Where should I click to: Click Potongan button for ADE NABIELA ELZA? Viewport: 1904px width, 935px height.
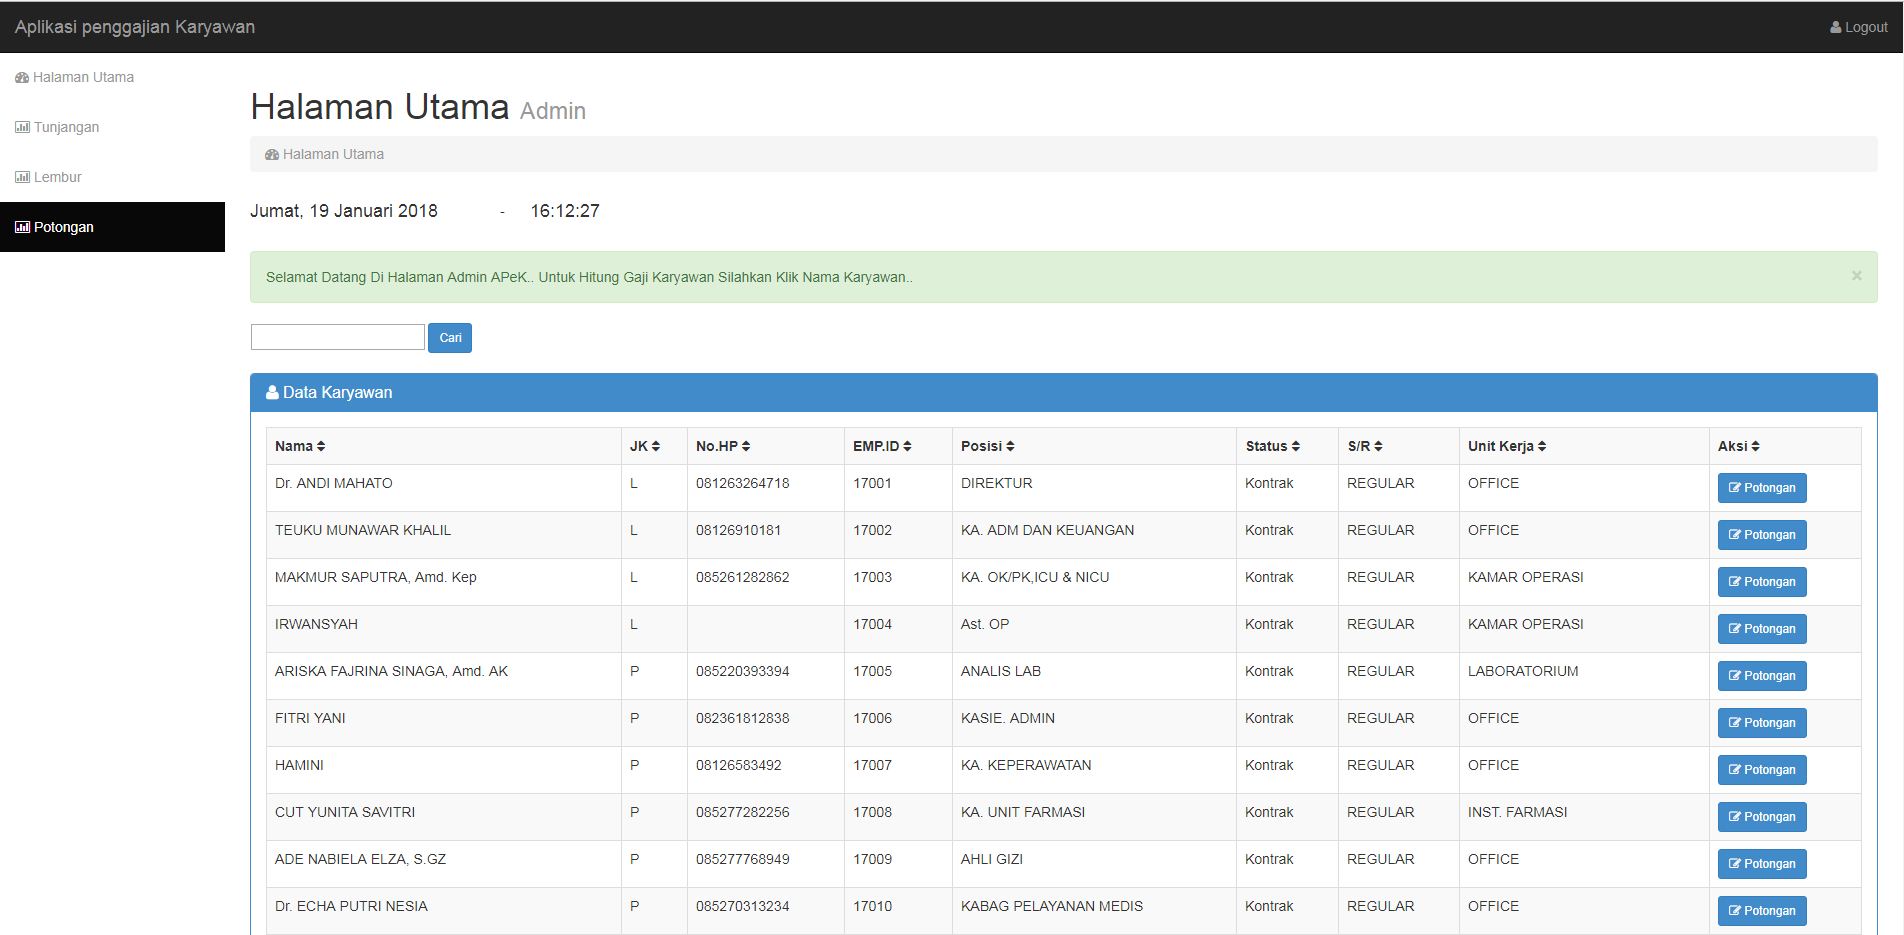pos(1762,864)
